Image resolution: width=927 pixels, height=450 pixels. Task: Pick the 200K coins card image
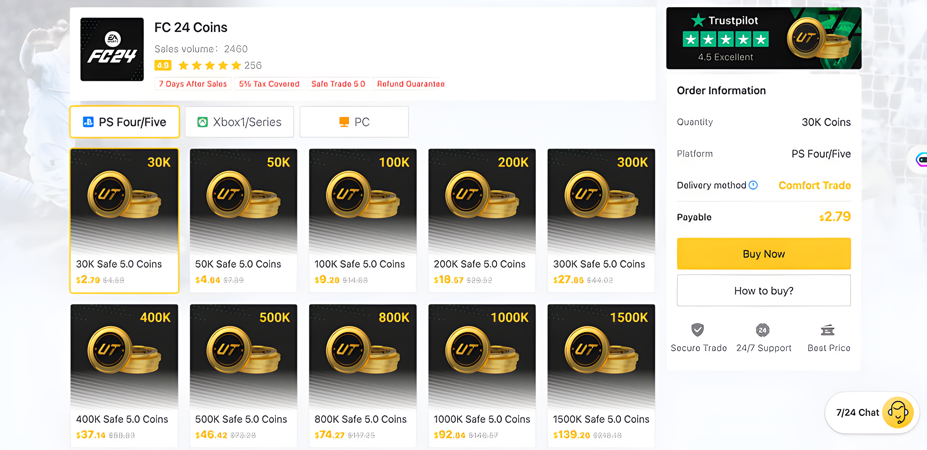[482, 200]
